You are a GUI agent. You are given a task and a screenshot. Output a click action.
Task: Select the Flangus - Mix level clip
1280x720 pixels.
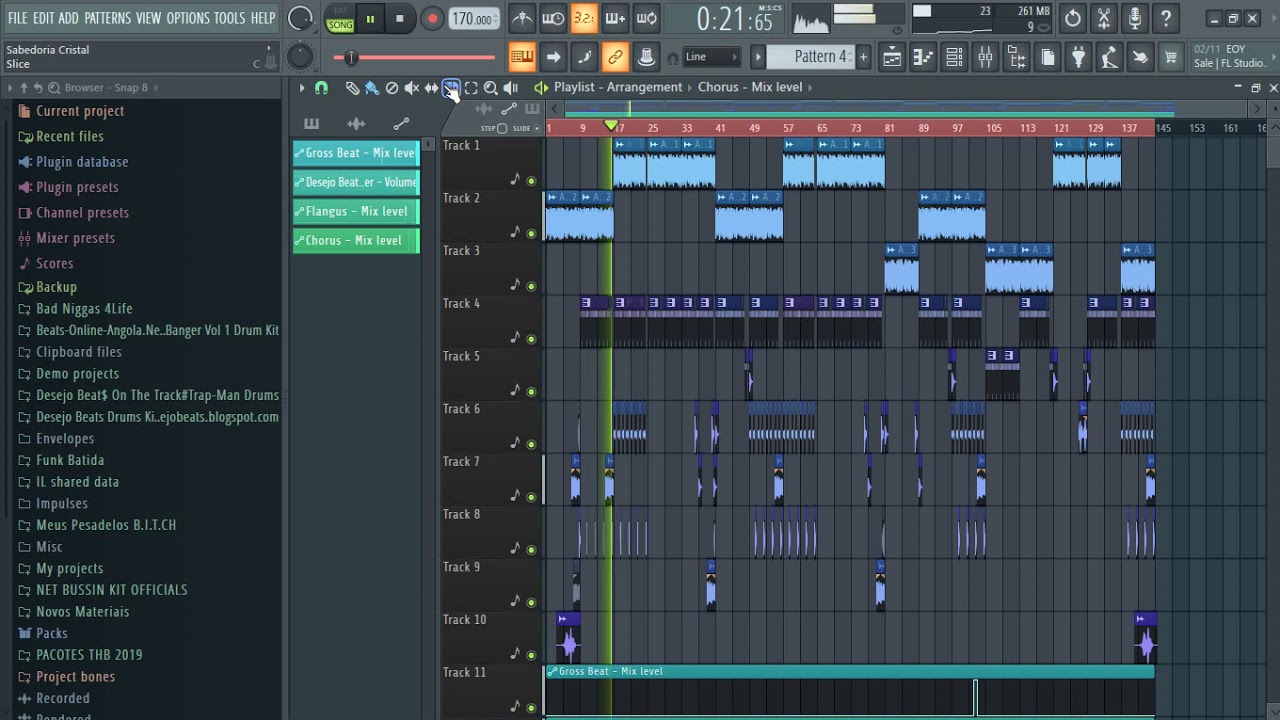356,211
